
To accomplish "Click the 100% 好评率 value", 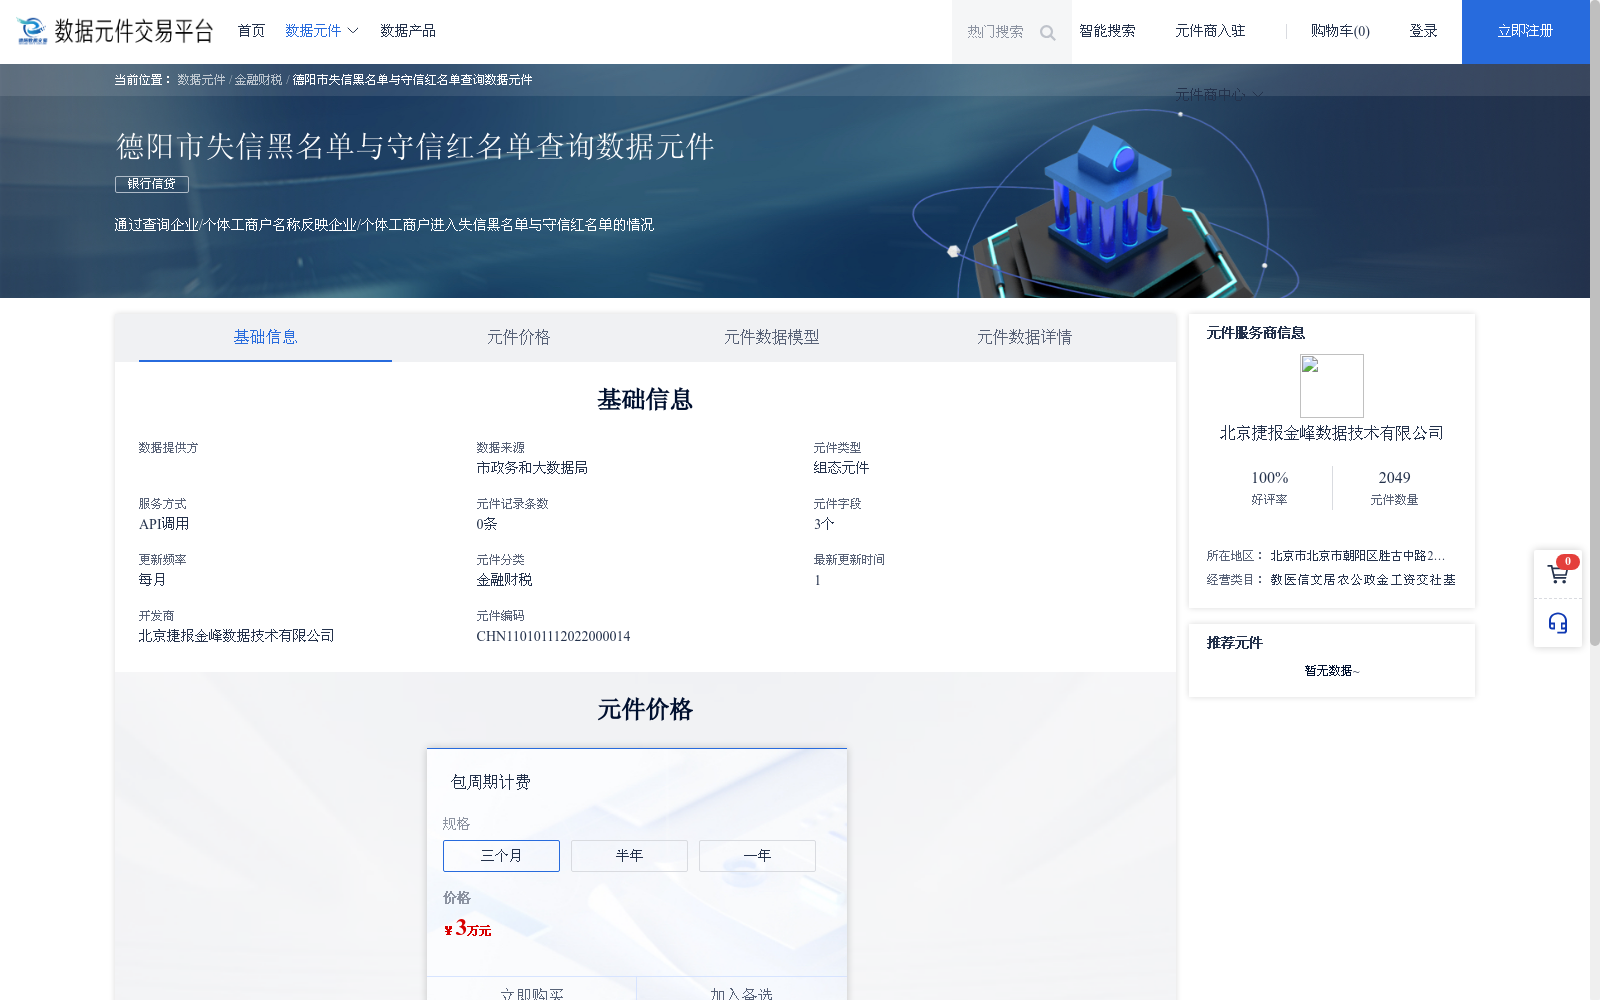I will point(1269,478).
